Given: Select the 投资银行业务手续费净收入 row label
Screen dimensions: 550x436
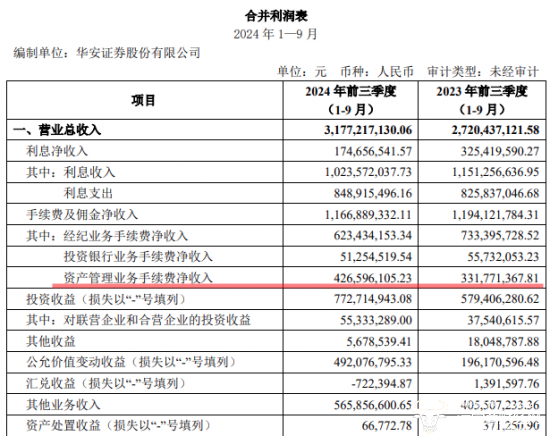Looking at the screenshot, I should click(138, 256).
